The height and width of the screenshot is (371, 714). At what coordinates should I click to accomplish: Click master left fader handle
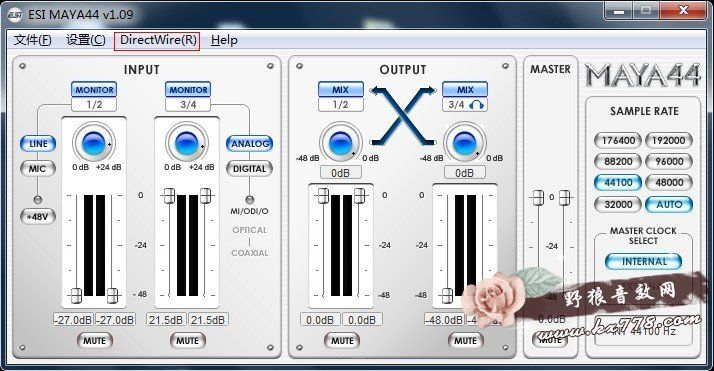(x=538, y=198)
